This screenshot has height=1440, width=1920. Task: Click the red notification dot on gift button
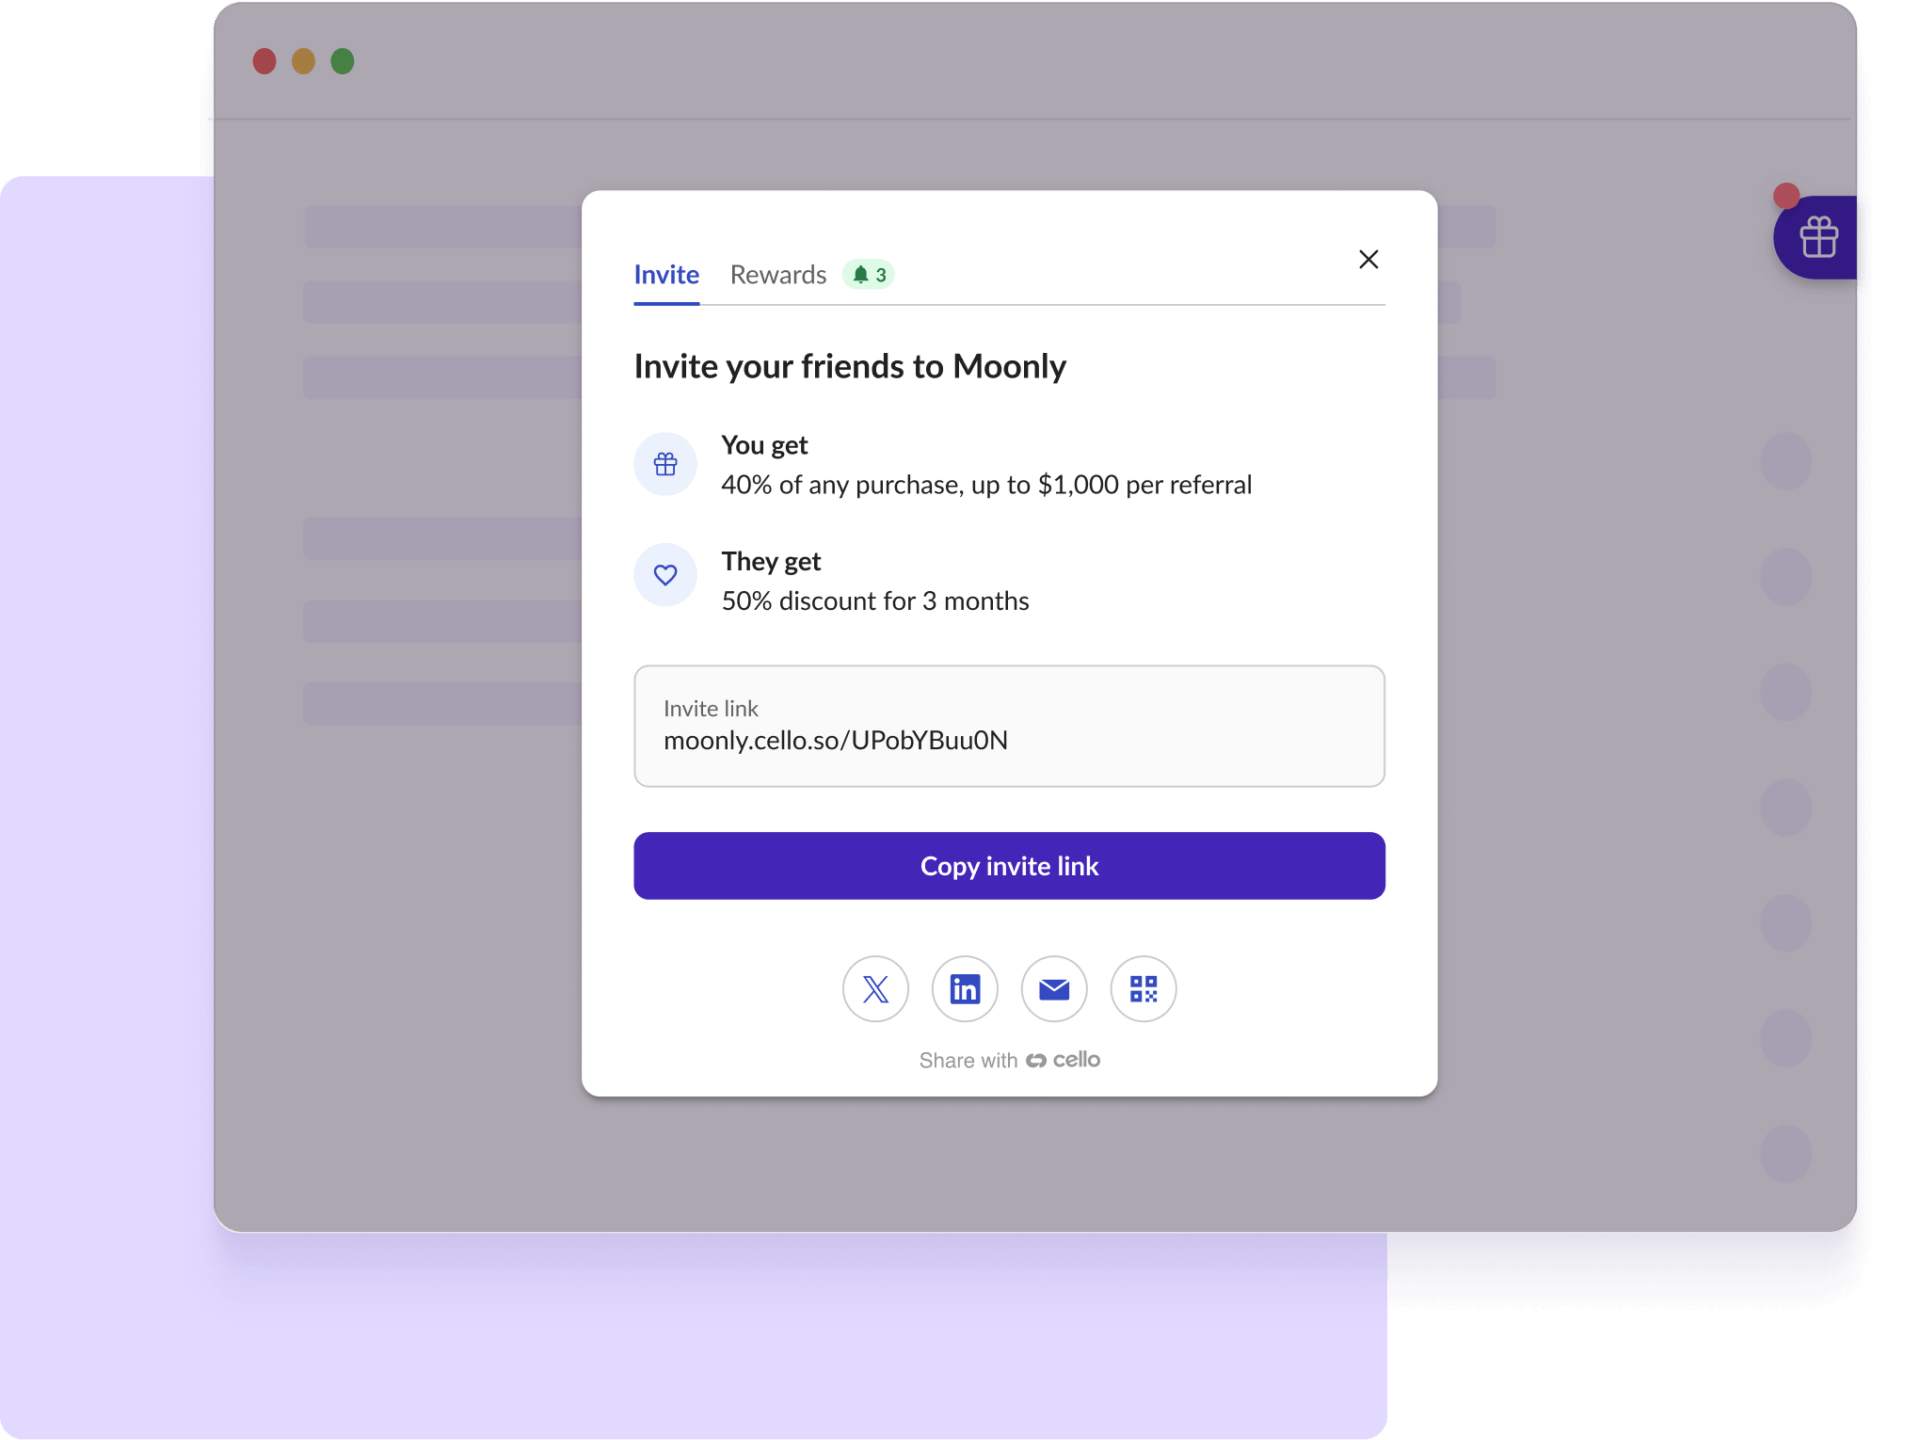pyautogui.click(x=1786, y=195)
